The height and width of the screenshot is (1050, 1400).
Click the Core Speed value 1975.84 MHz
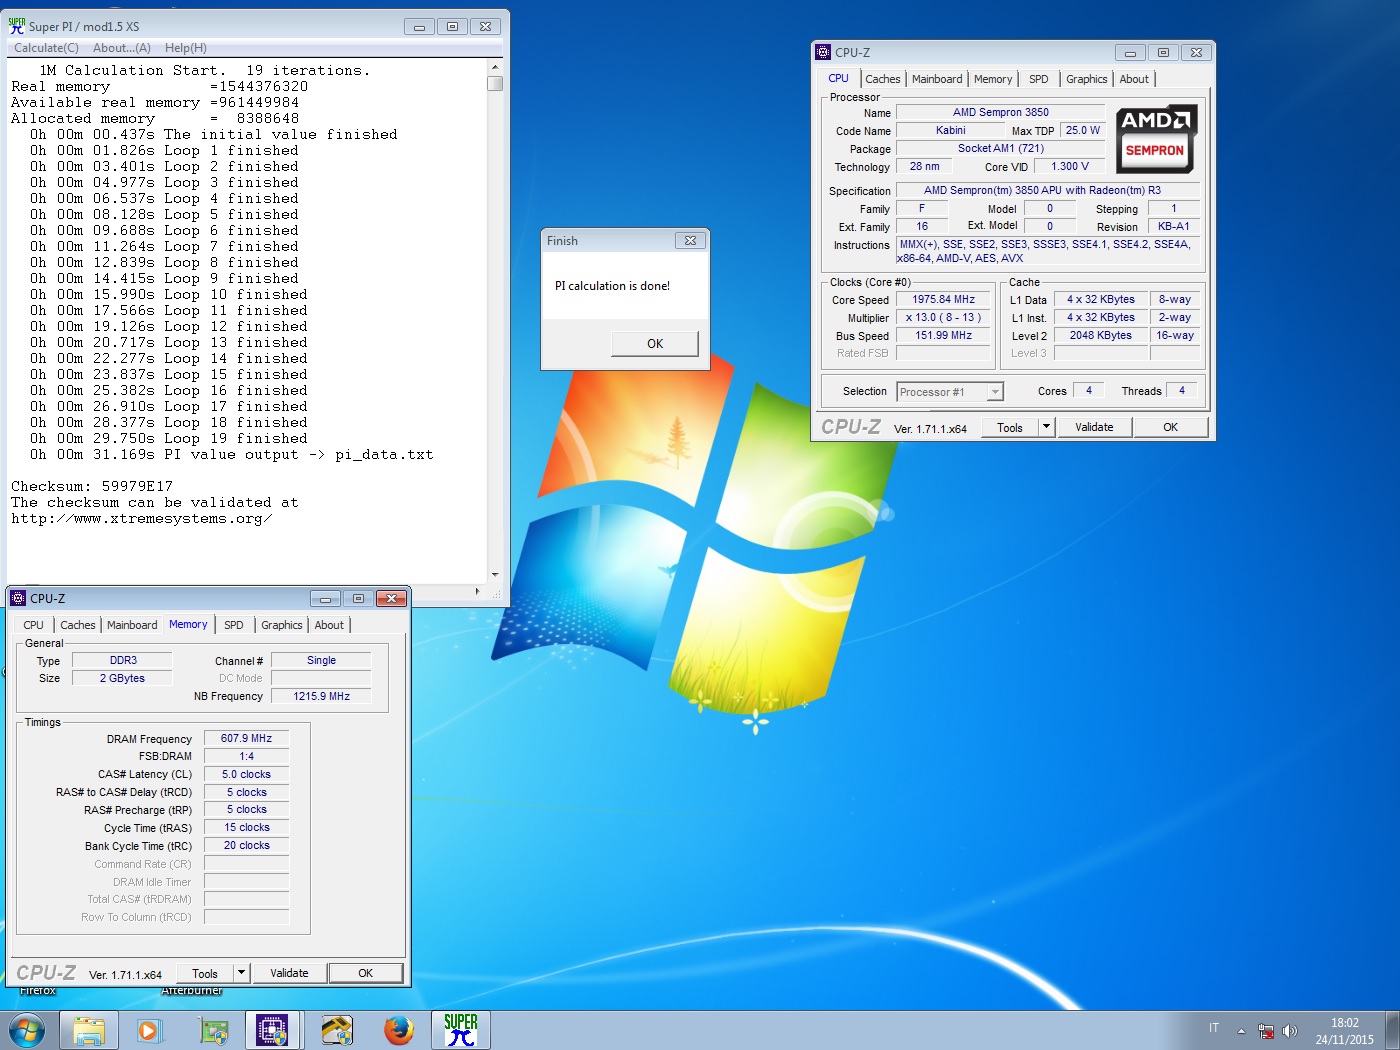[x=943, y=299]
